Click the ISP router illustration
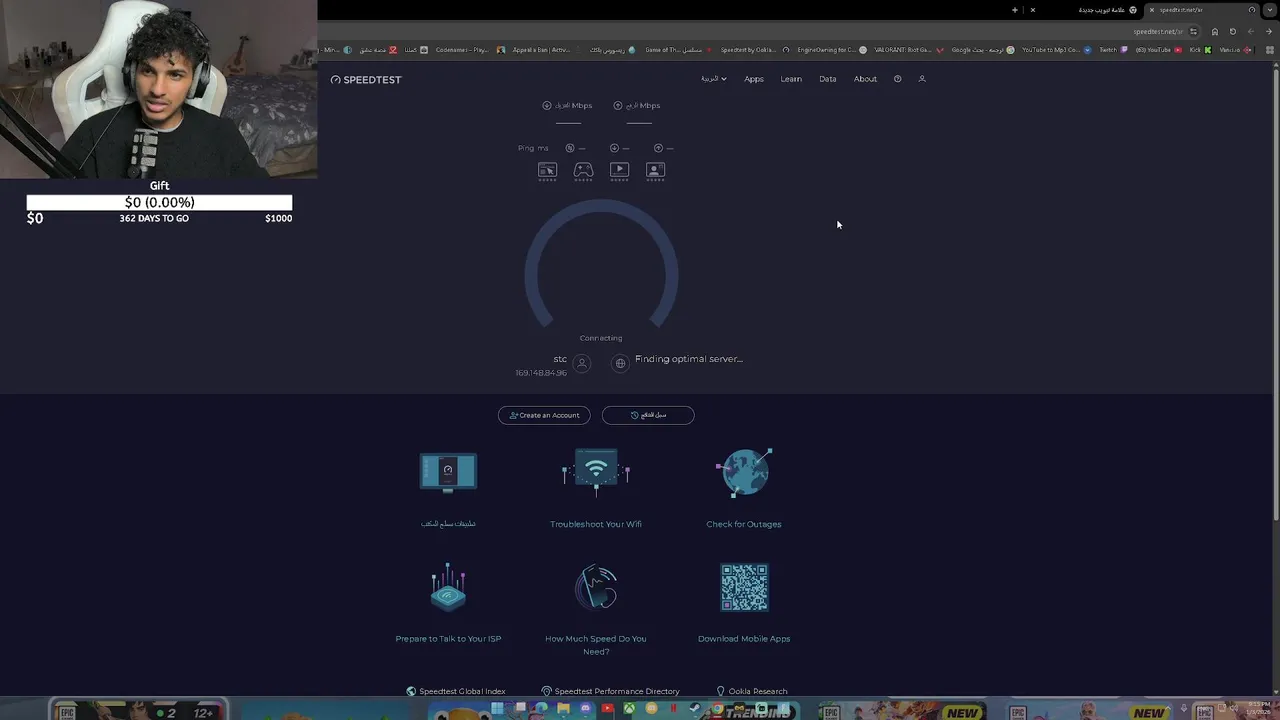Image resolution: width=1280 pixels, height=720 pixels. 448,587
